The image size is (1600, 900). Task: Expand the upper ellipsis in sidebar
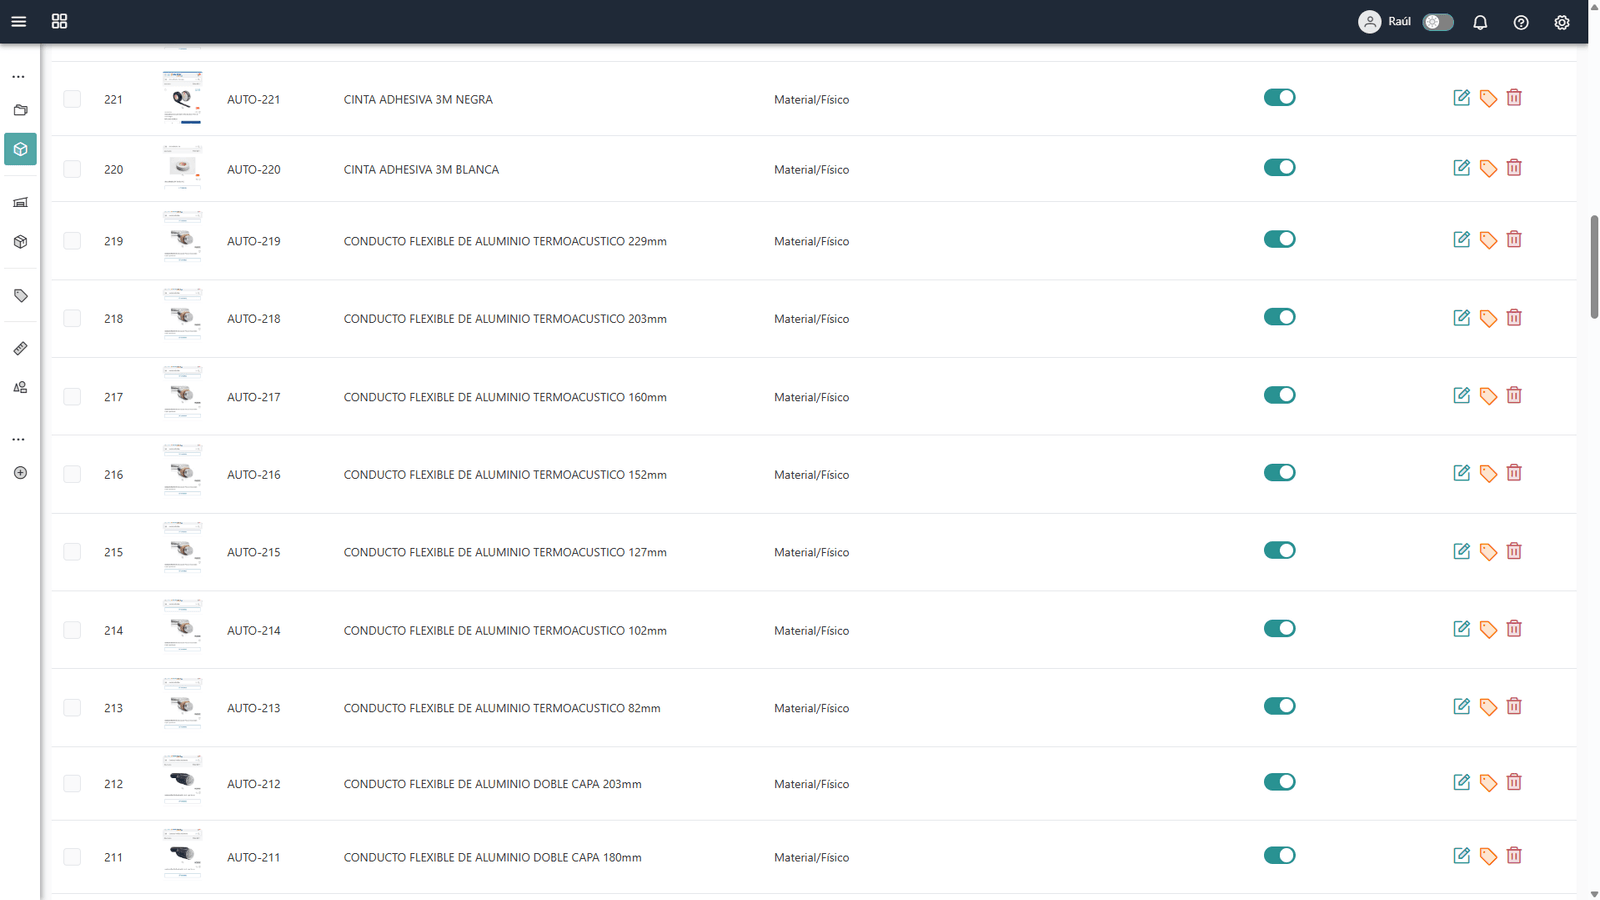[18, 77]
